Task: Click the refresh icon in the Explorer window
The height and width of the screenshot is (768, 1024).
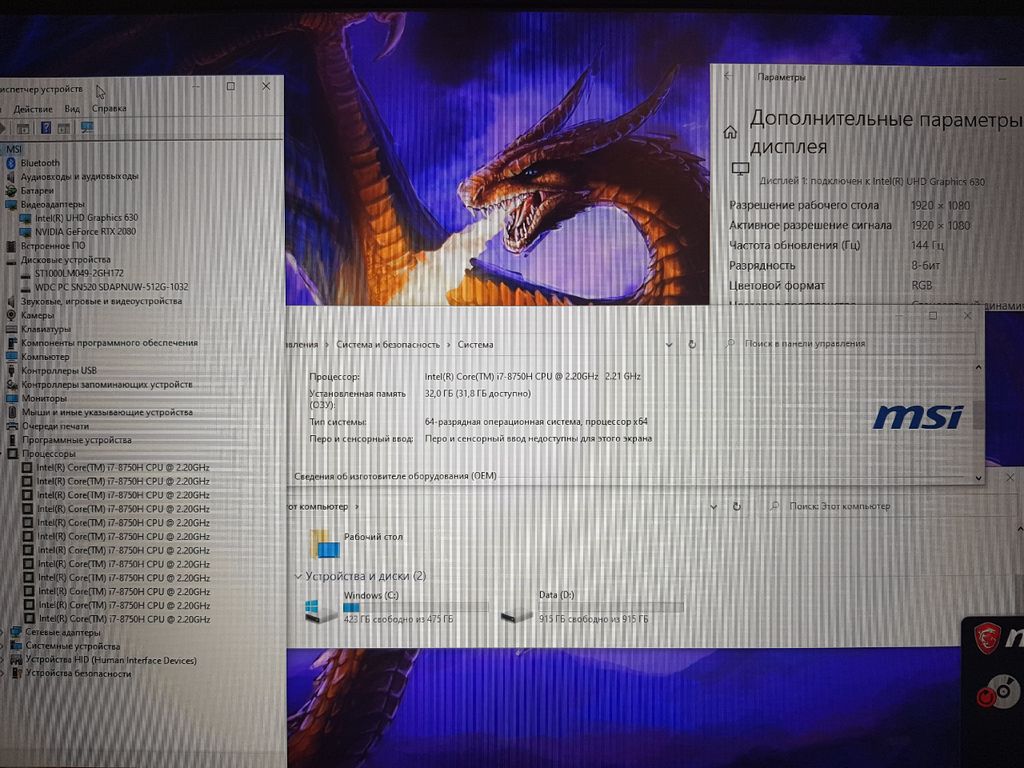Action: pyautogui.click(x=737, y=506)
